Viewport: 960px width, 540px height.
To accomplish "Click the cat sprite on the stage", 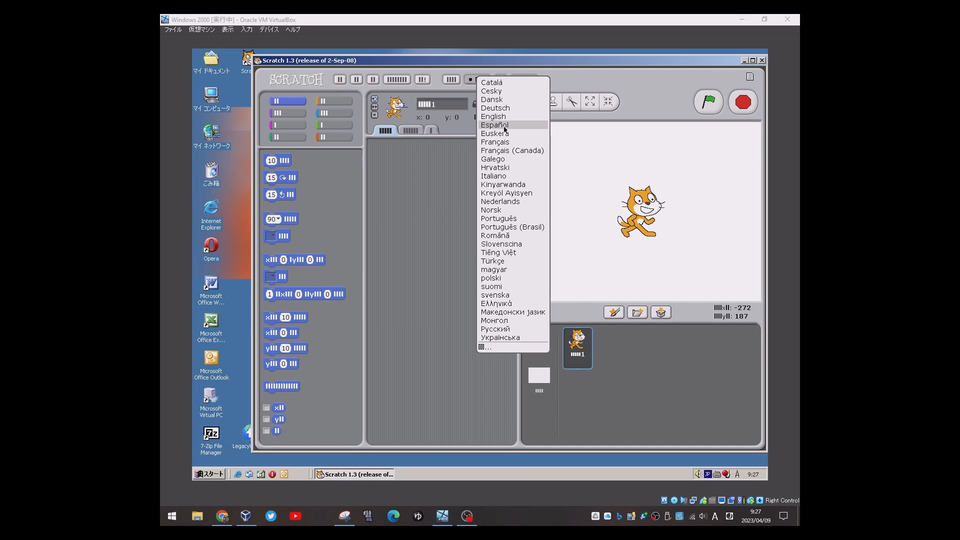I will pos(640,212).
